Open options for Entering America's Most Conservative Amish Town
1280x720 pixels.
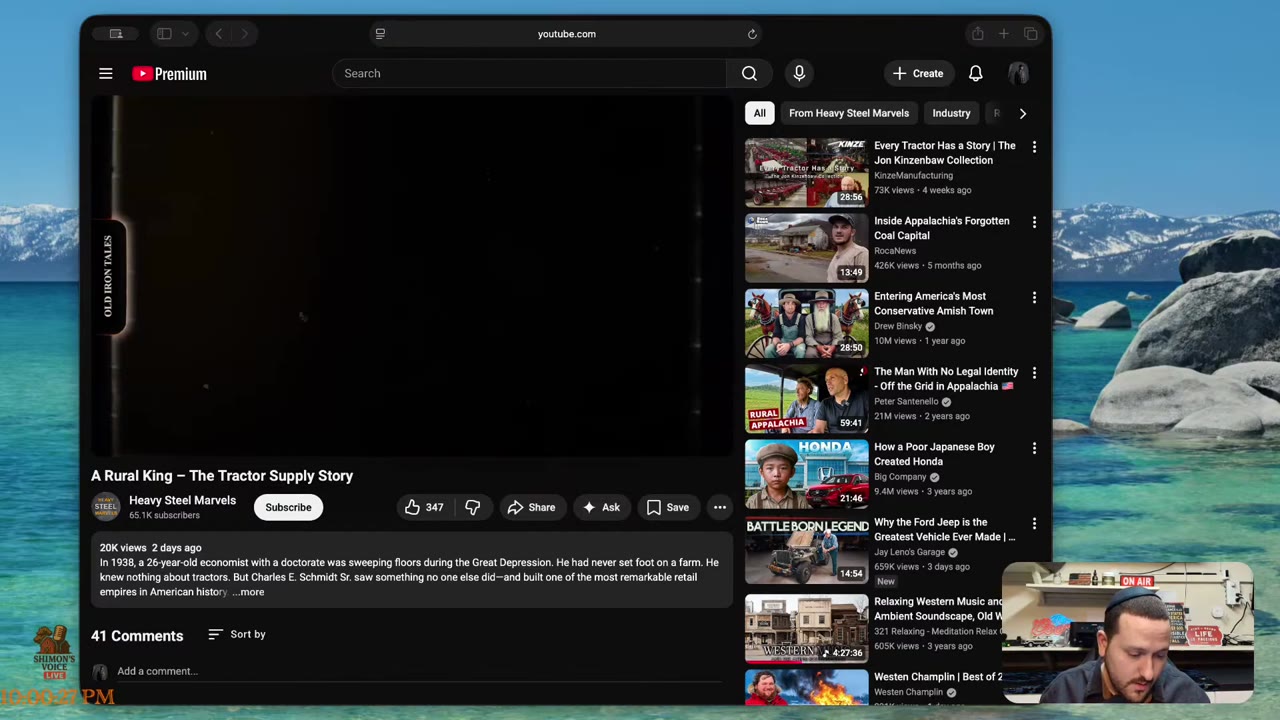click(1034, 297)
